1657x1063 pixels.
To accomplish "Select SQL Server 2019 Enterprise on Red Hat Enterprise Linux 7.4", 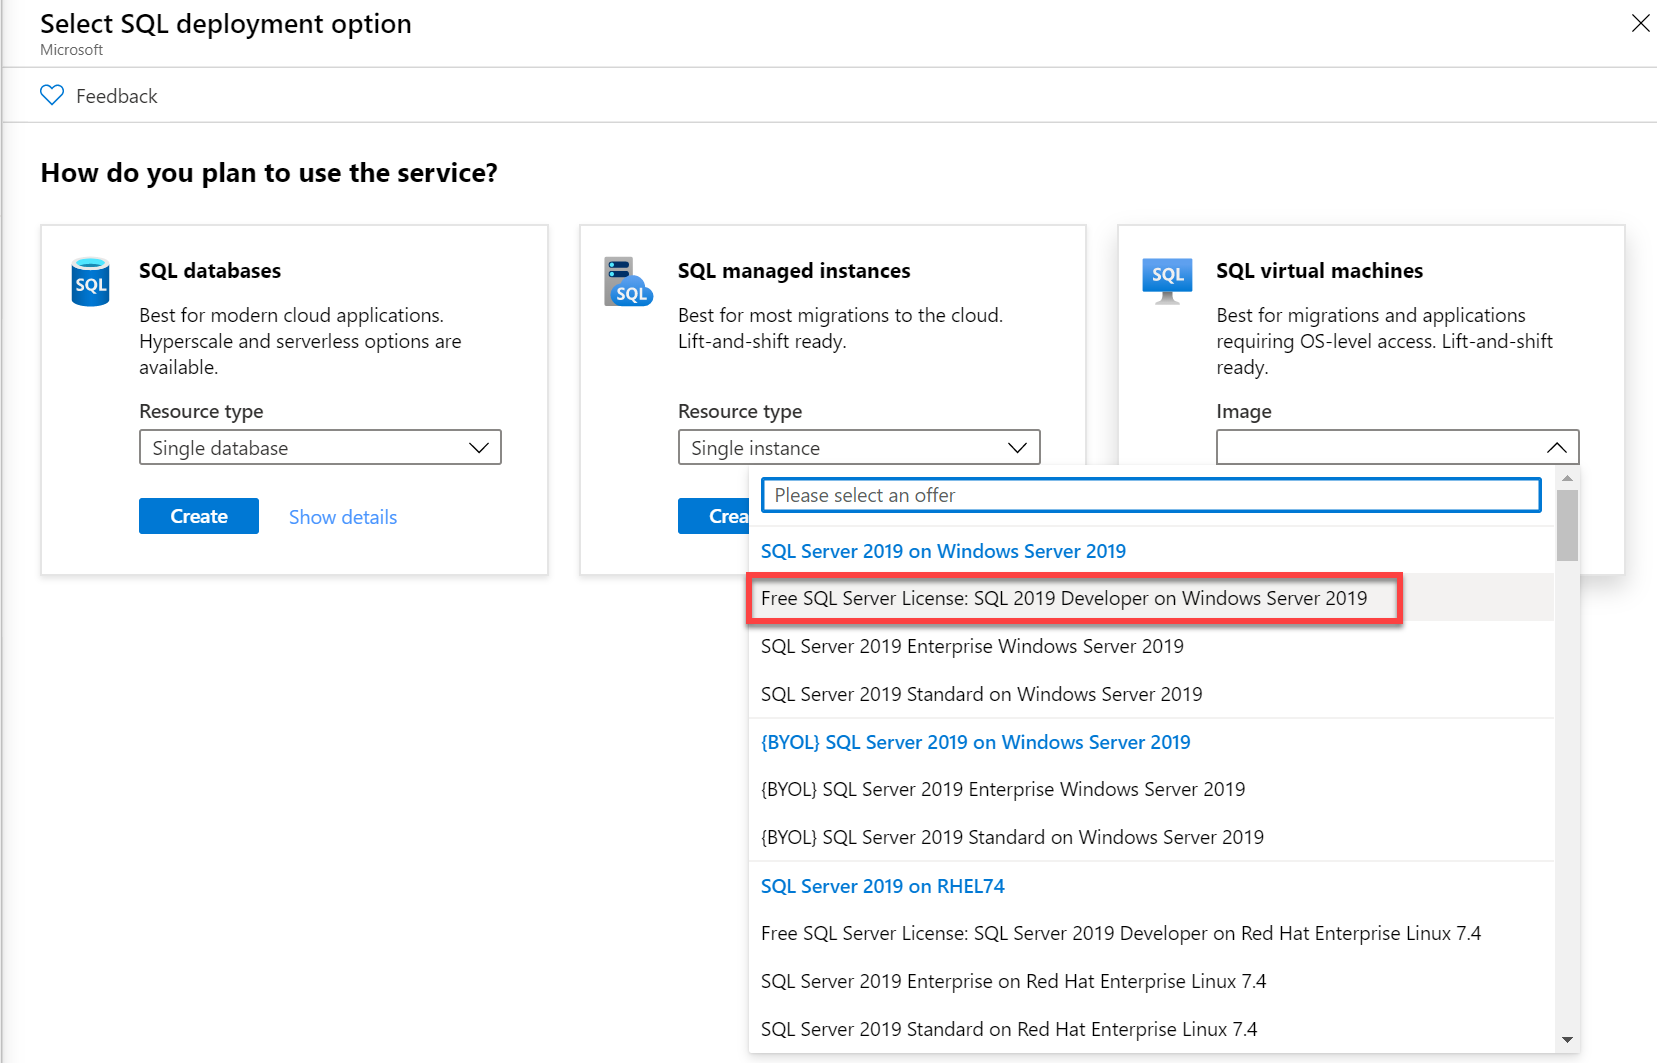I will pyautogui.click(x=1151, y=981).
